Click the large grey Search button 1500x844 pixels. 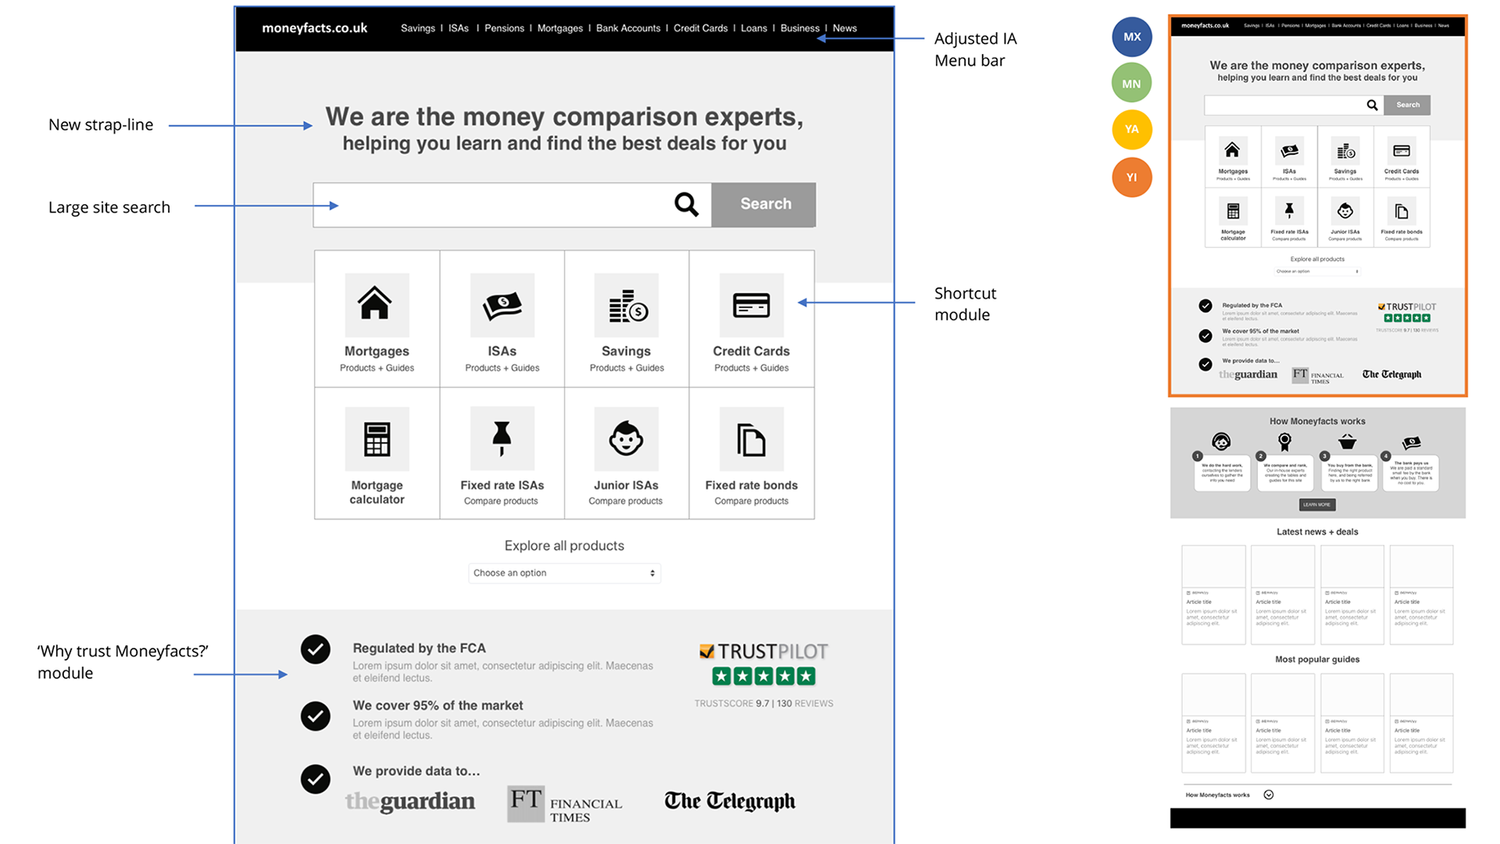(x=764, y=204)
